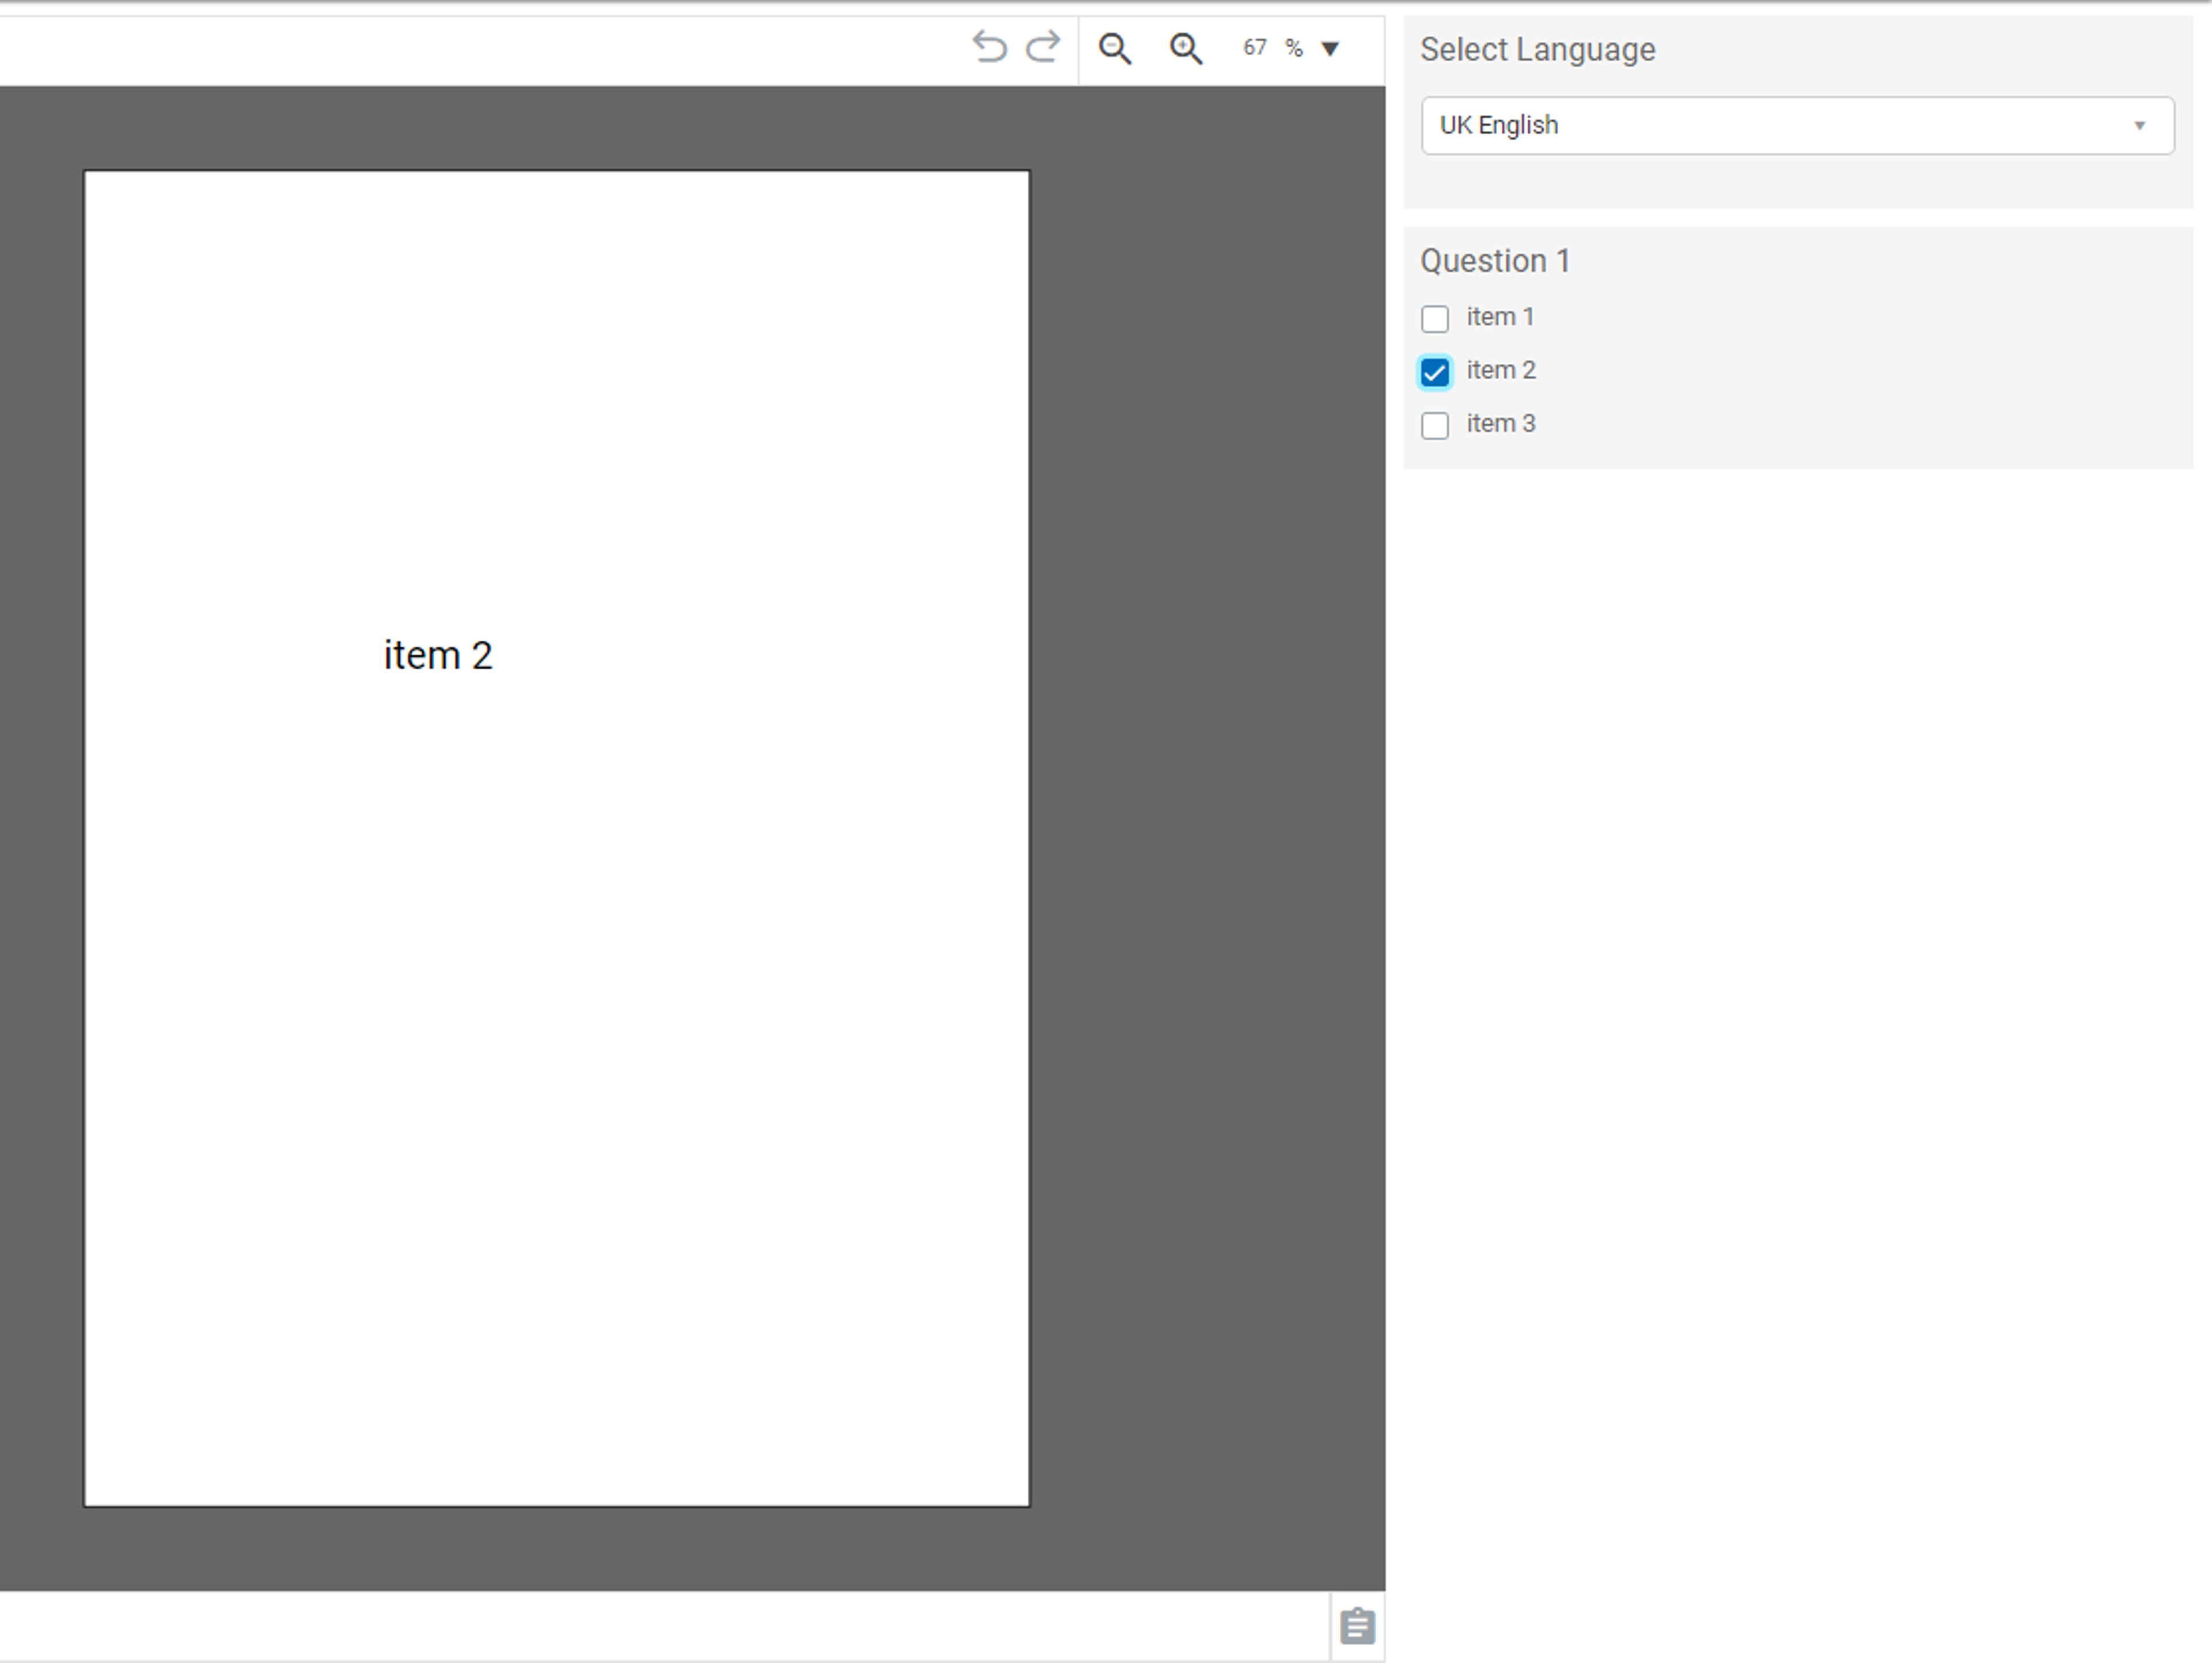Click the redo icon
The width and height of the screenshot is (2212, 1663).
1043,47
